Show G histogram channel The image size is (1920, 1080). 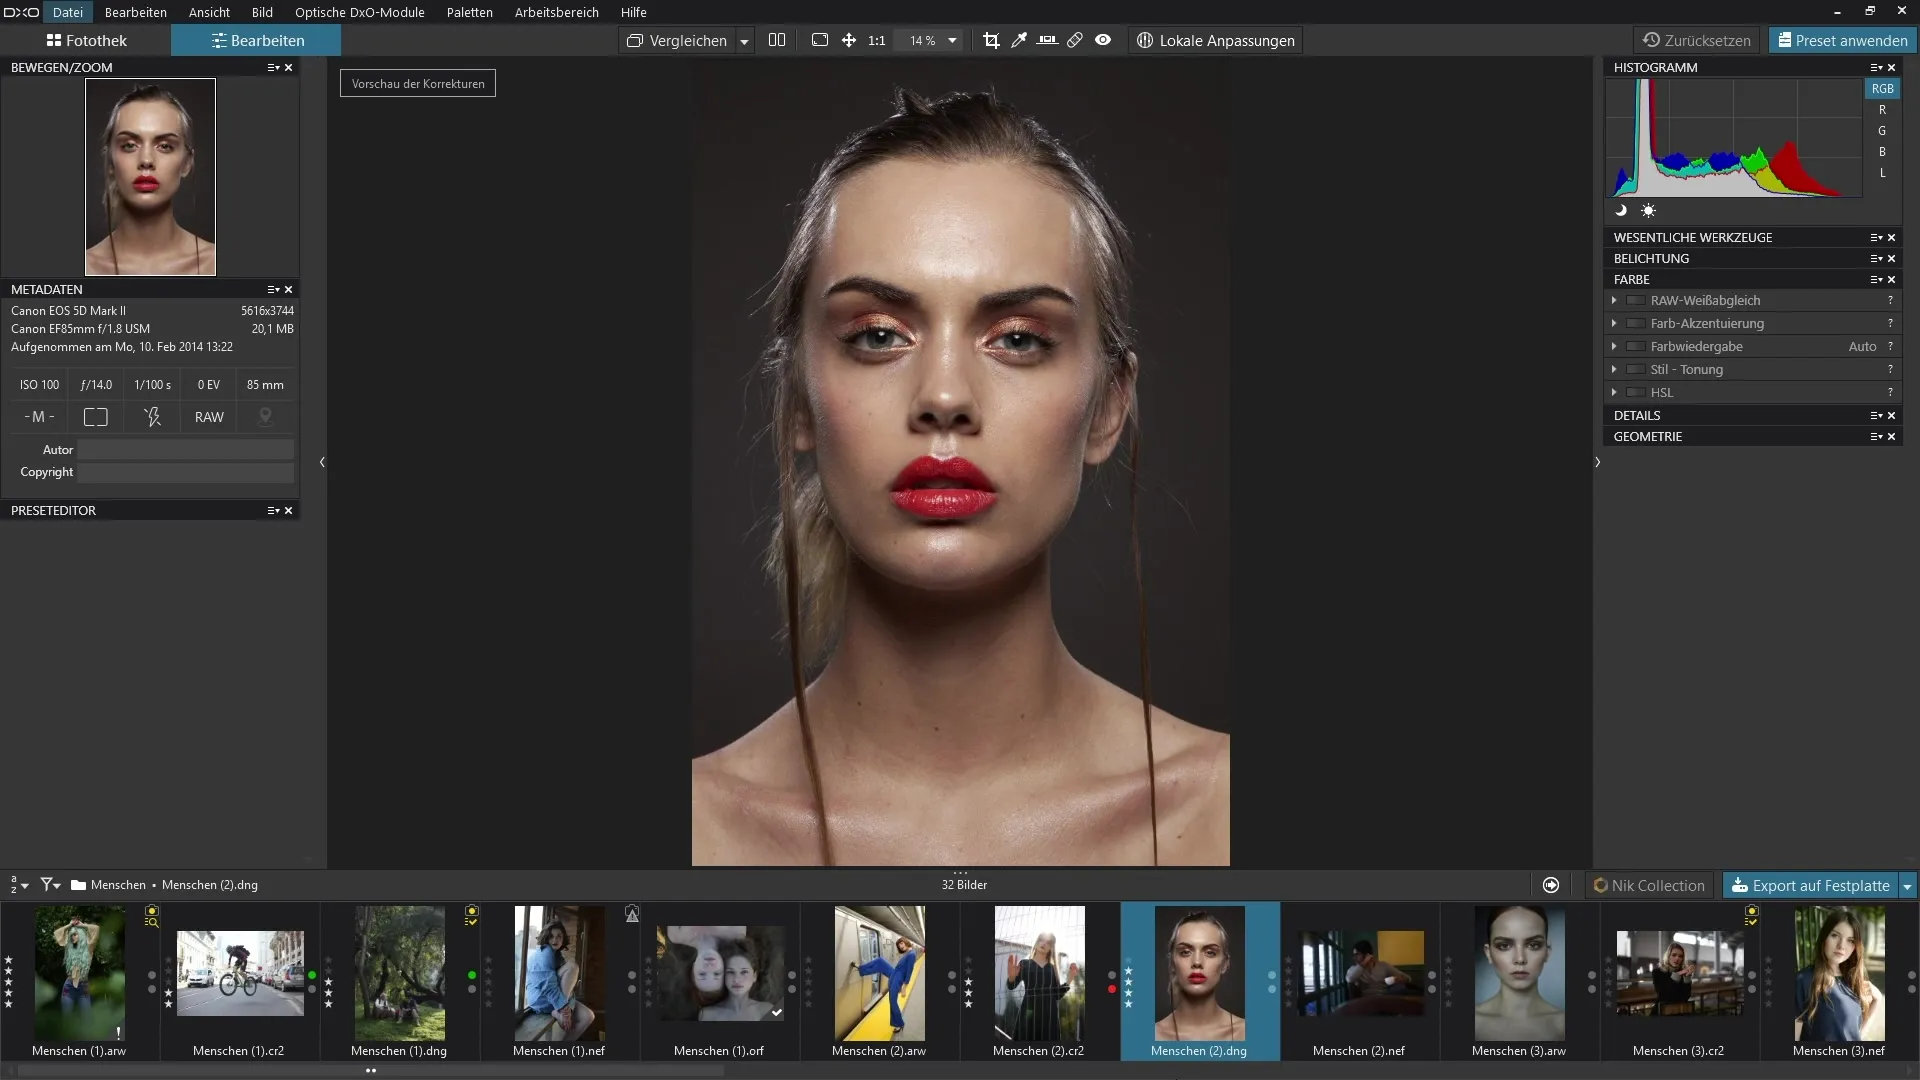[x=1882, y=131]
